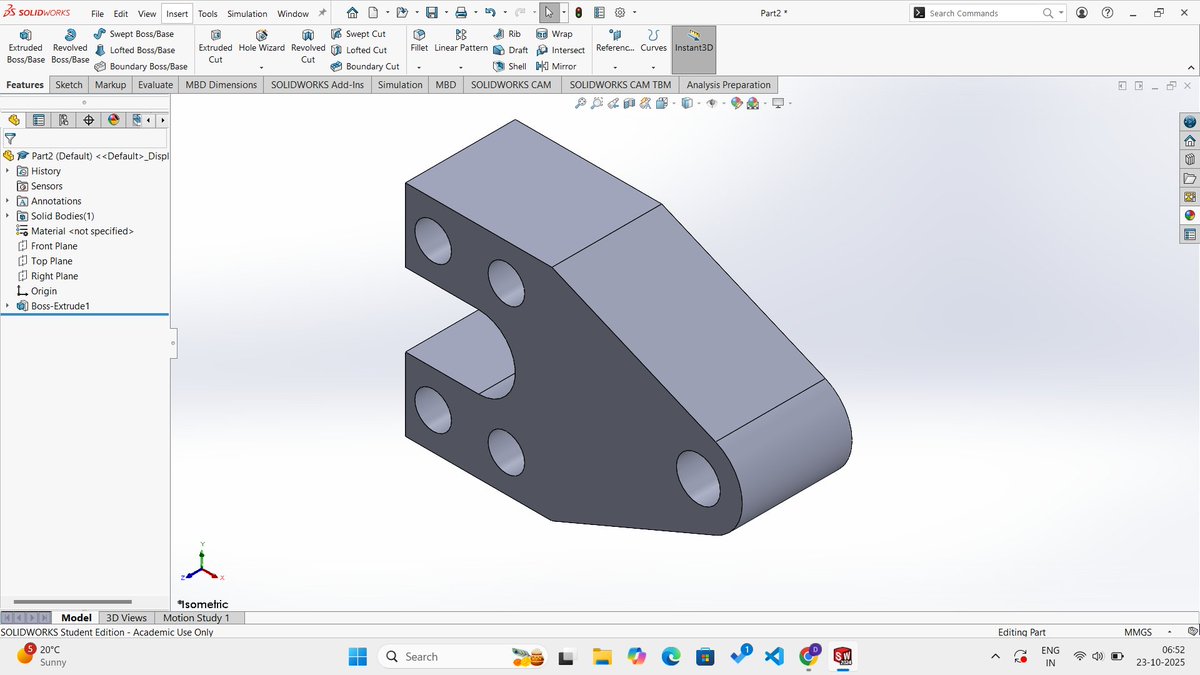Open Edit Appearance in view toolbar
The image size is (1200, 675).
(x=737, y=103)
